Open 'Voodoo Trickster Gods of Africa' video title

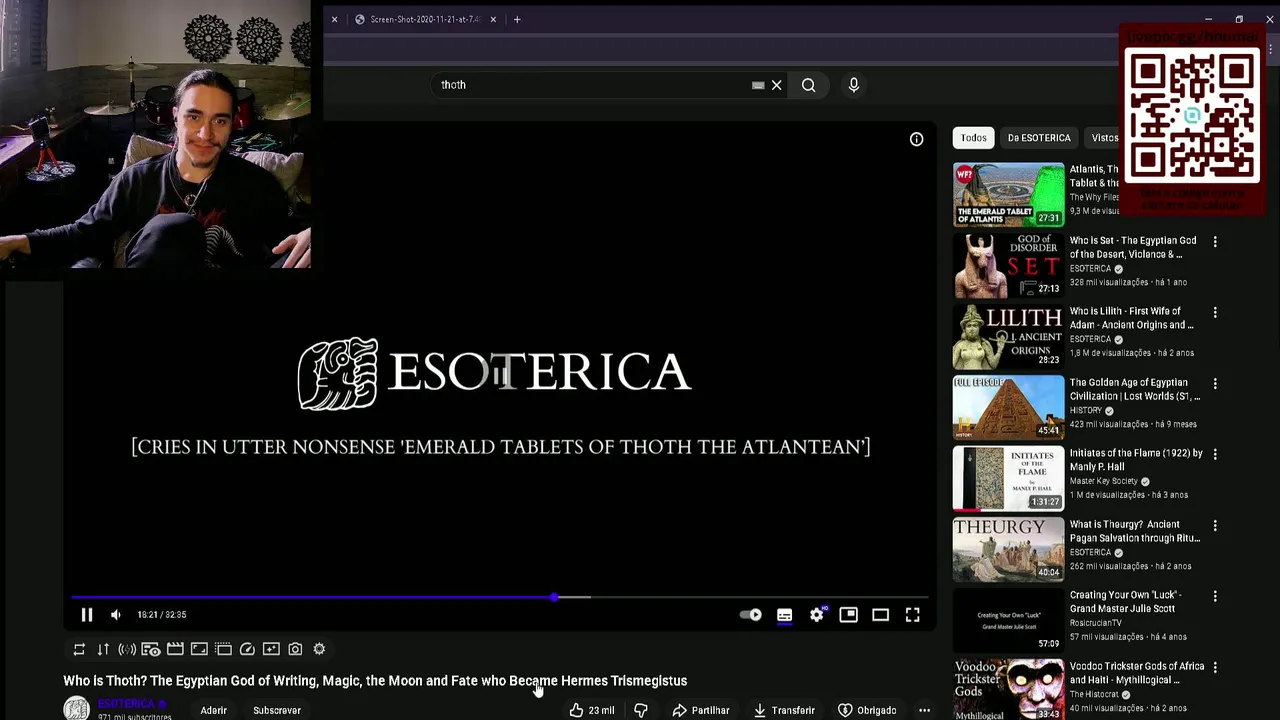[x=1136, y=673]
